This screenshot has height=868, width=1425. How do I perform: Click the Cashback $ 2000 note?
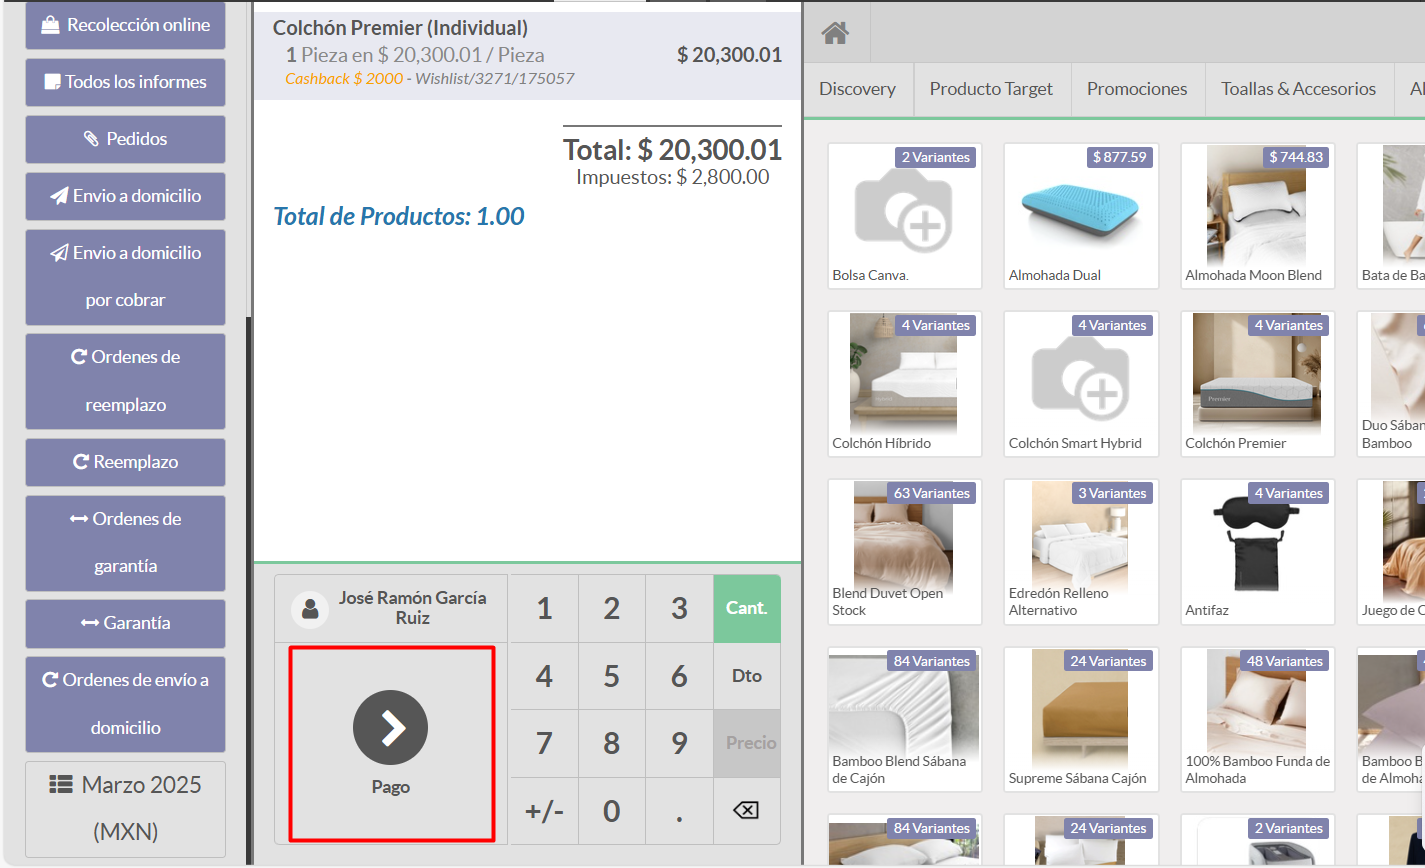coord(344,78)
